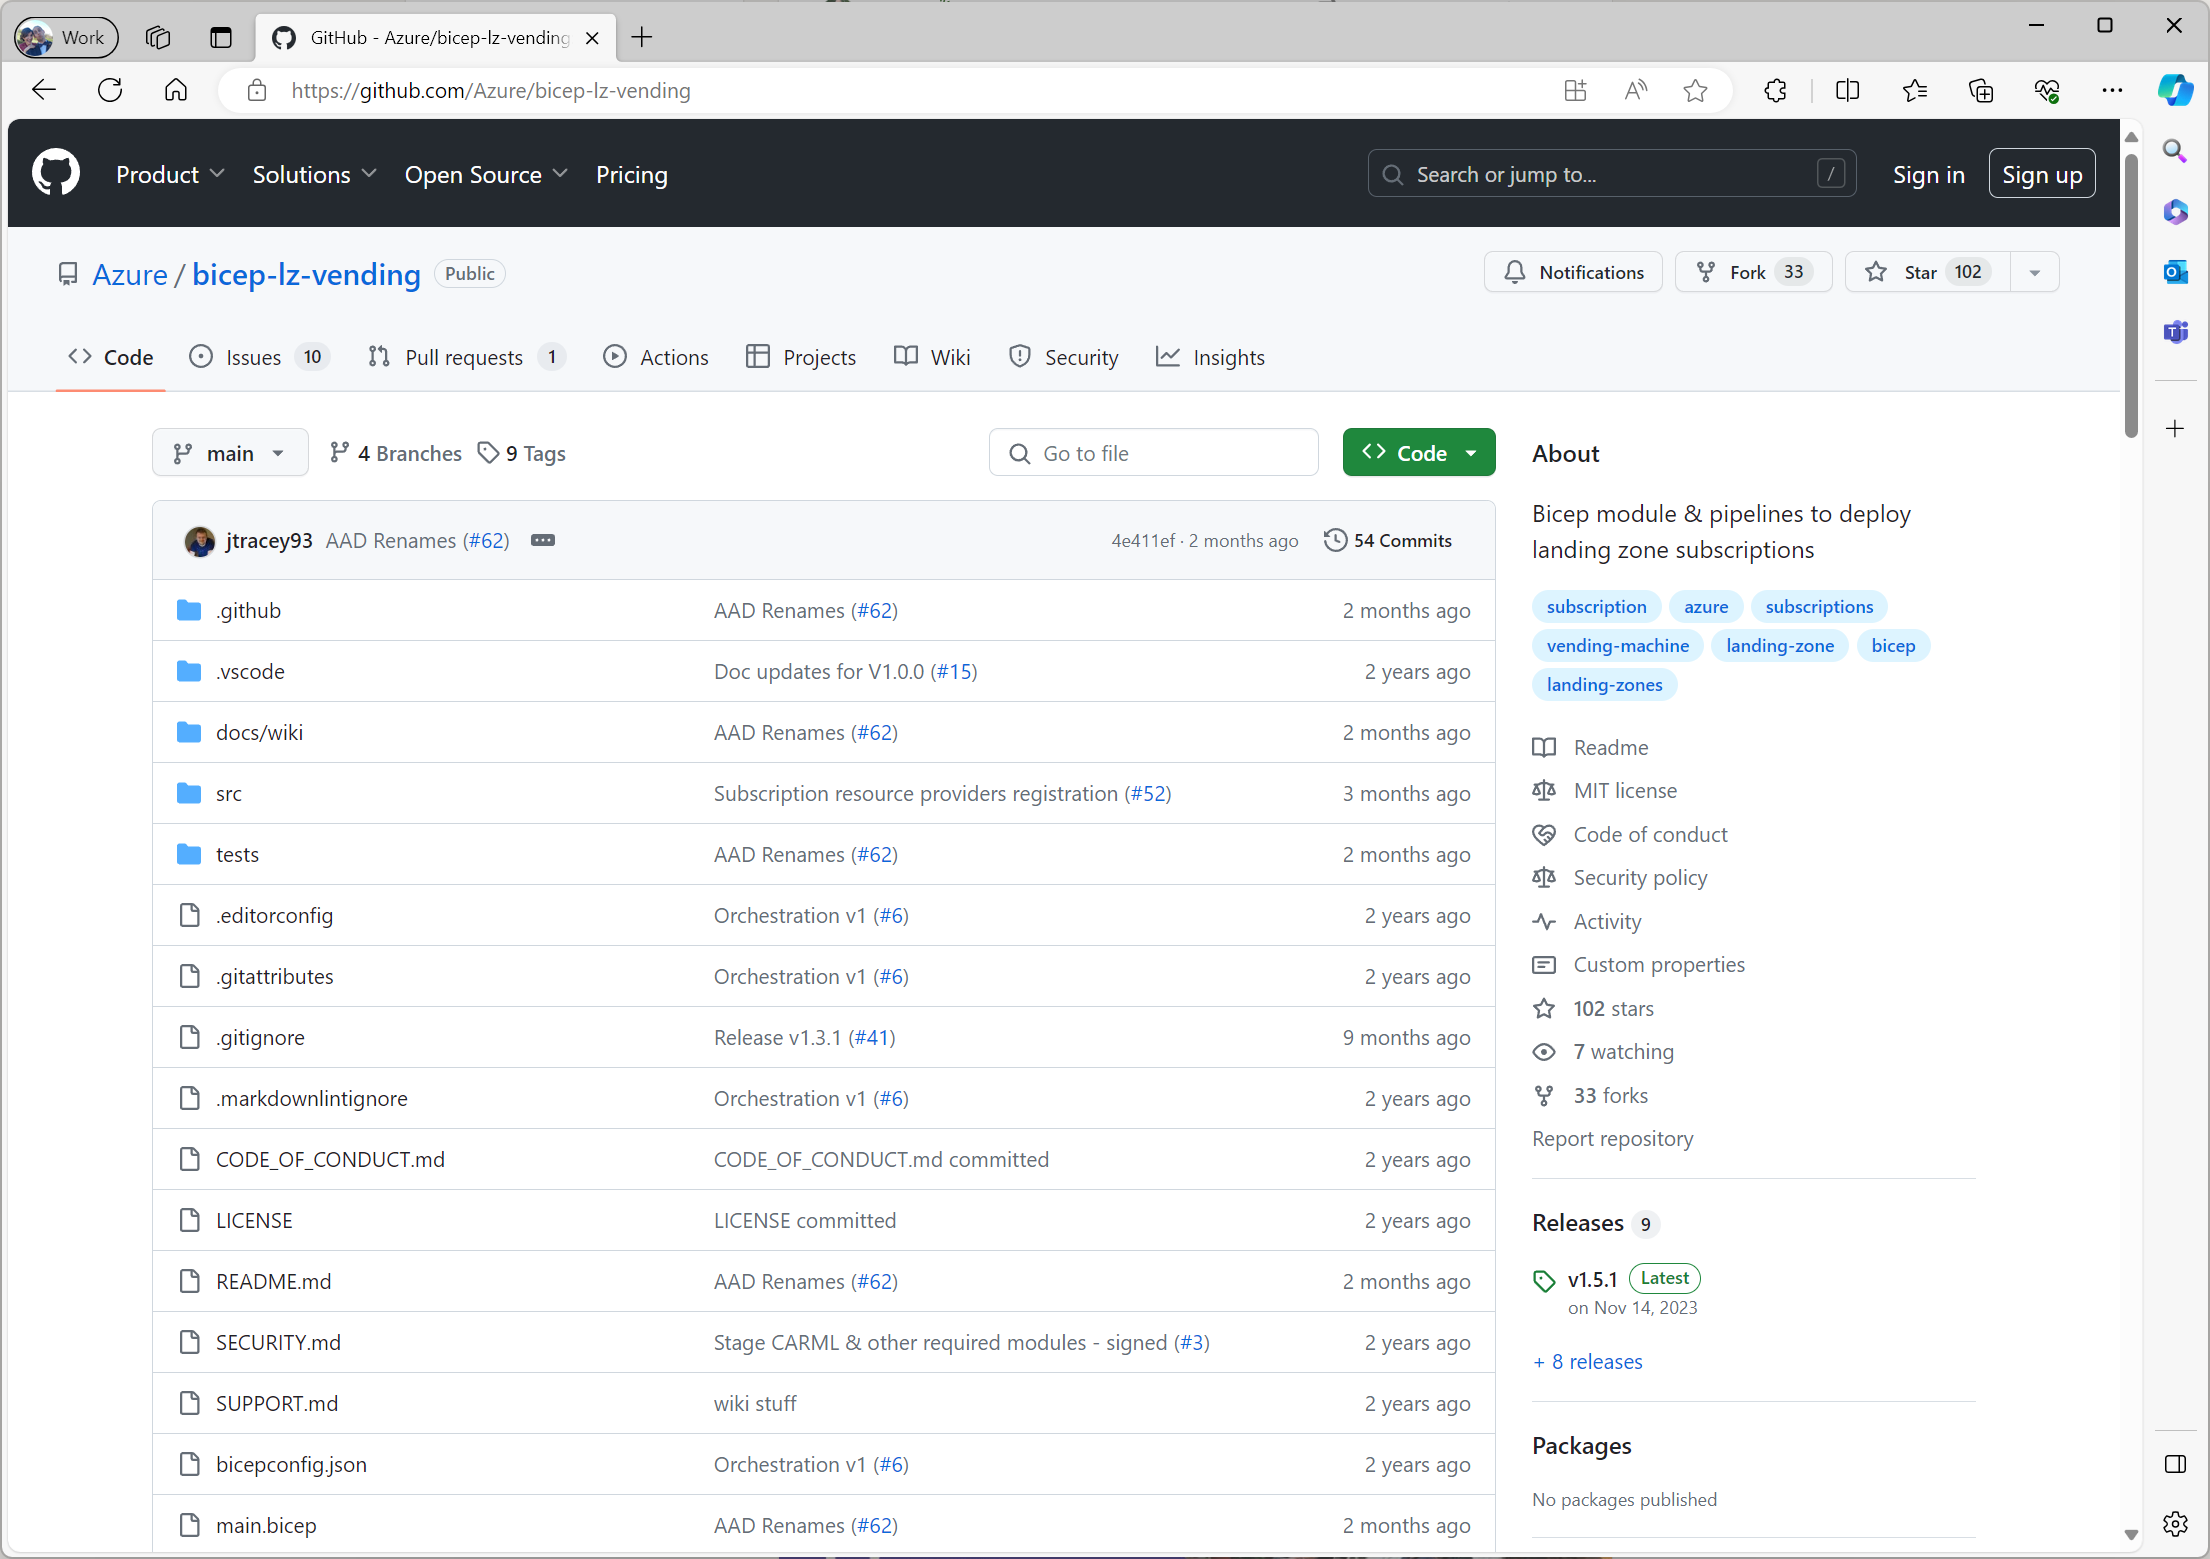Switch to the Pull requests tab
Viewport: 2210px width, 1559px height.
pyautogui.click(x=465, y=357)
